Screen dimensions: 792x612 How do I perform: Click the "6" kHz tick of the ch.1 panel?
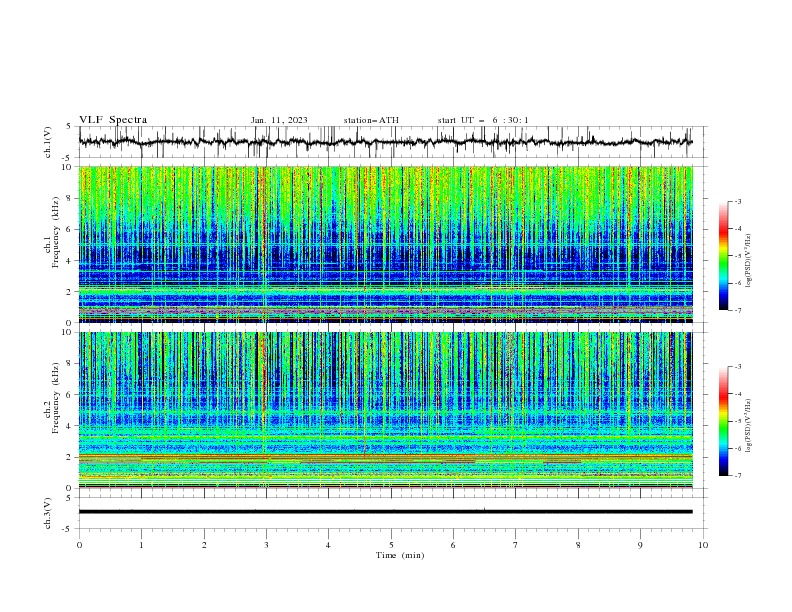71,229
